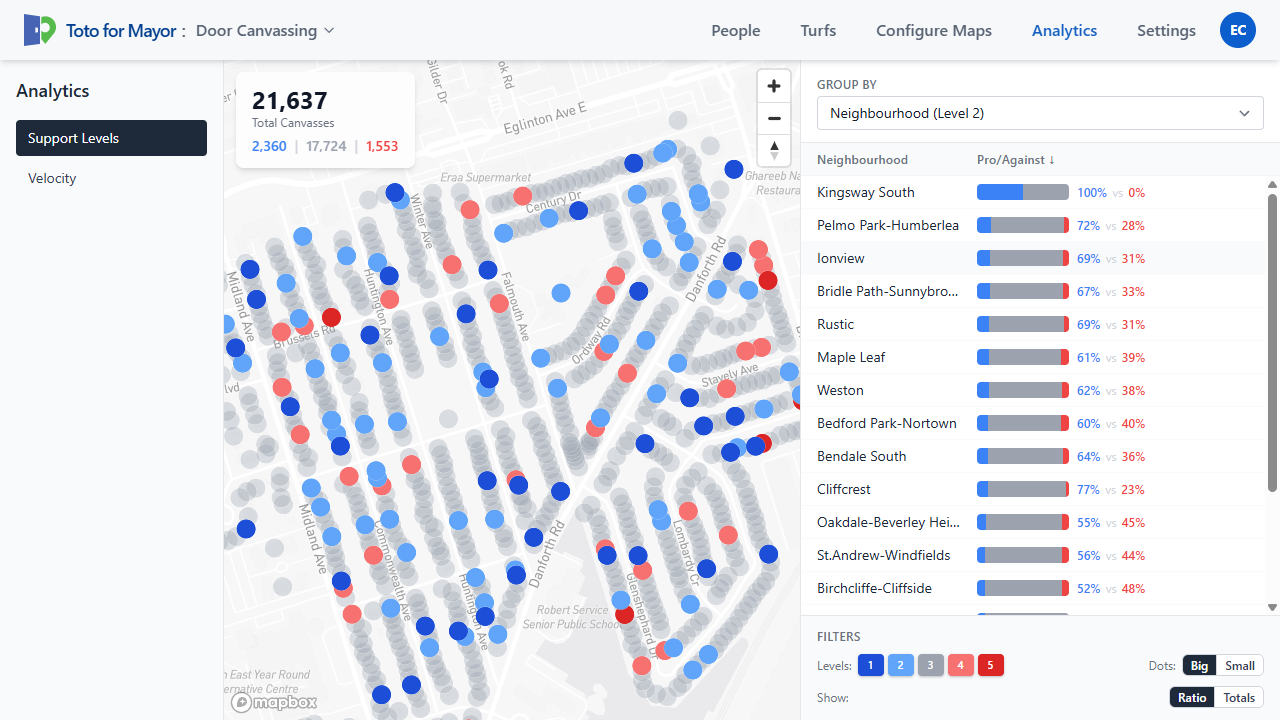Set dots size to Small

[1240, 665]
